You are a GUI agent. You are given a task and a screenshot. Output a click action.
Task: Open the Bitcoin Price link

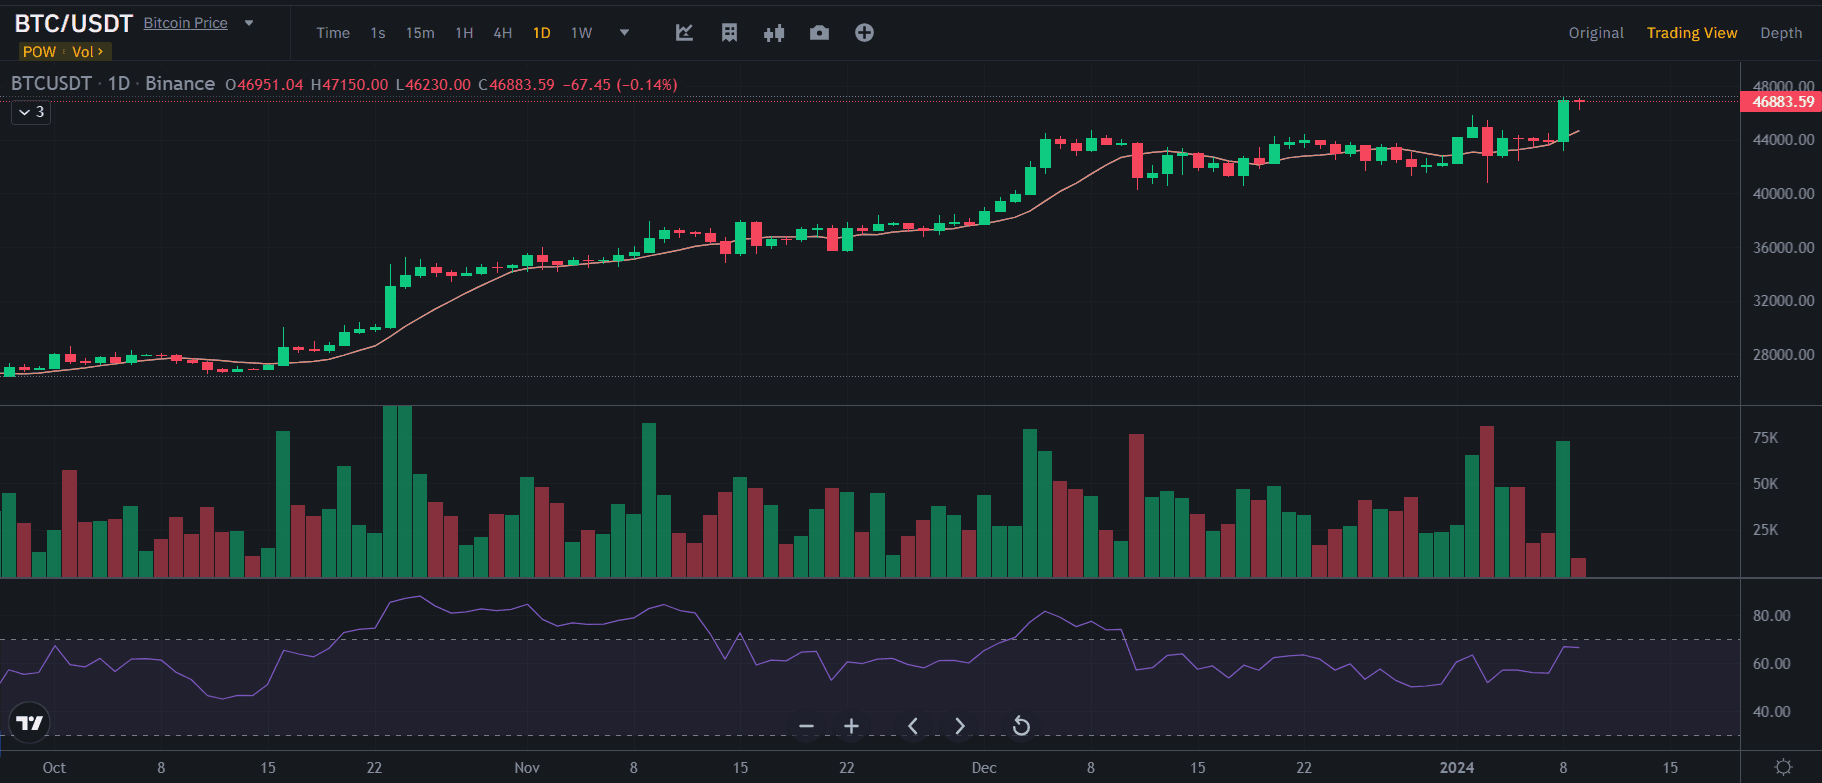[185, 23]
